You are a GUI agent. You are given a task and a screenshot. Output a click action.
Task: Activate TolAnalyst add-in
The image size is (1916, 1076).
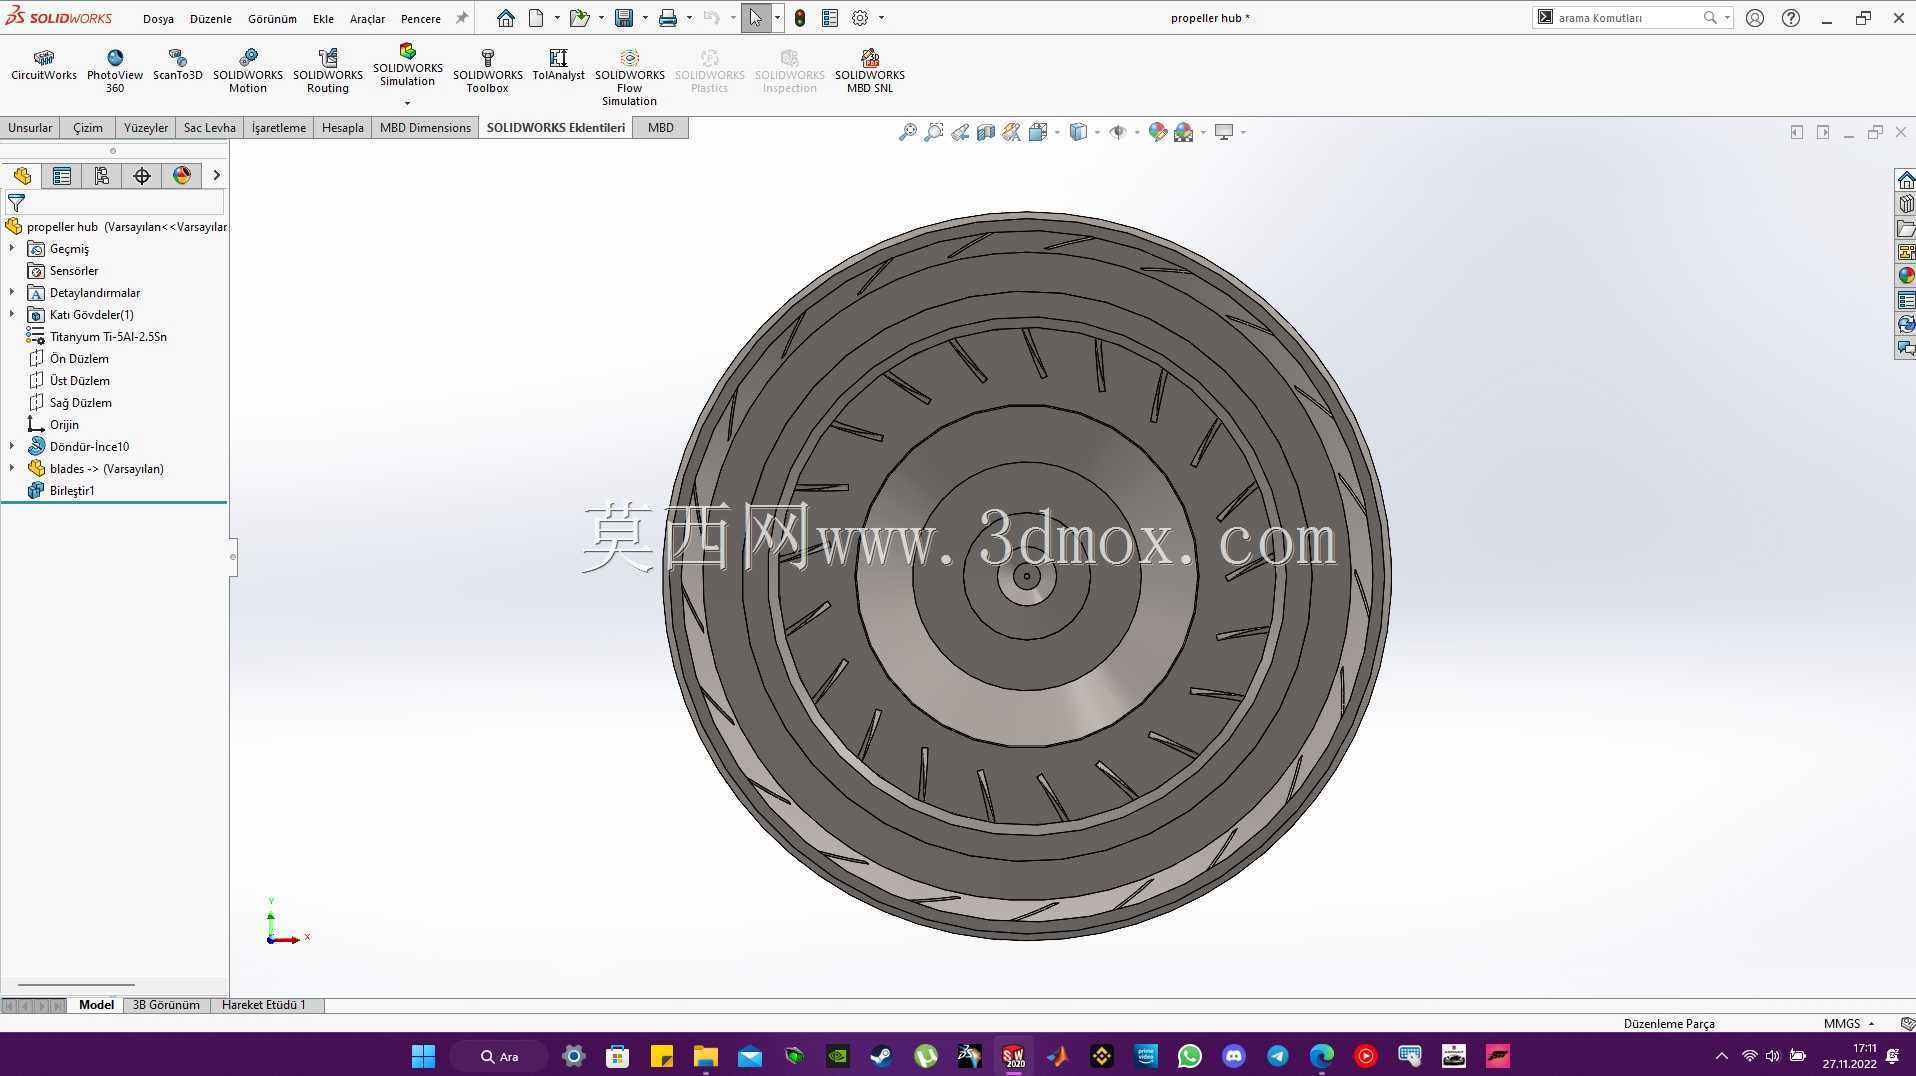[558, 65]
